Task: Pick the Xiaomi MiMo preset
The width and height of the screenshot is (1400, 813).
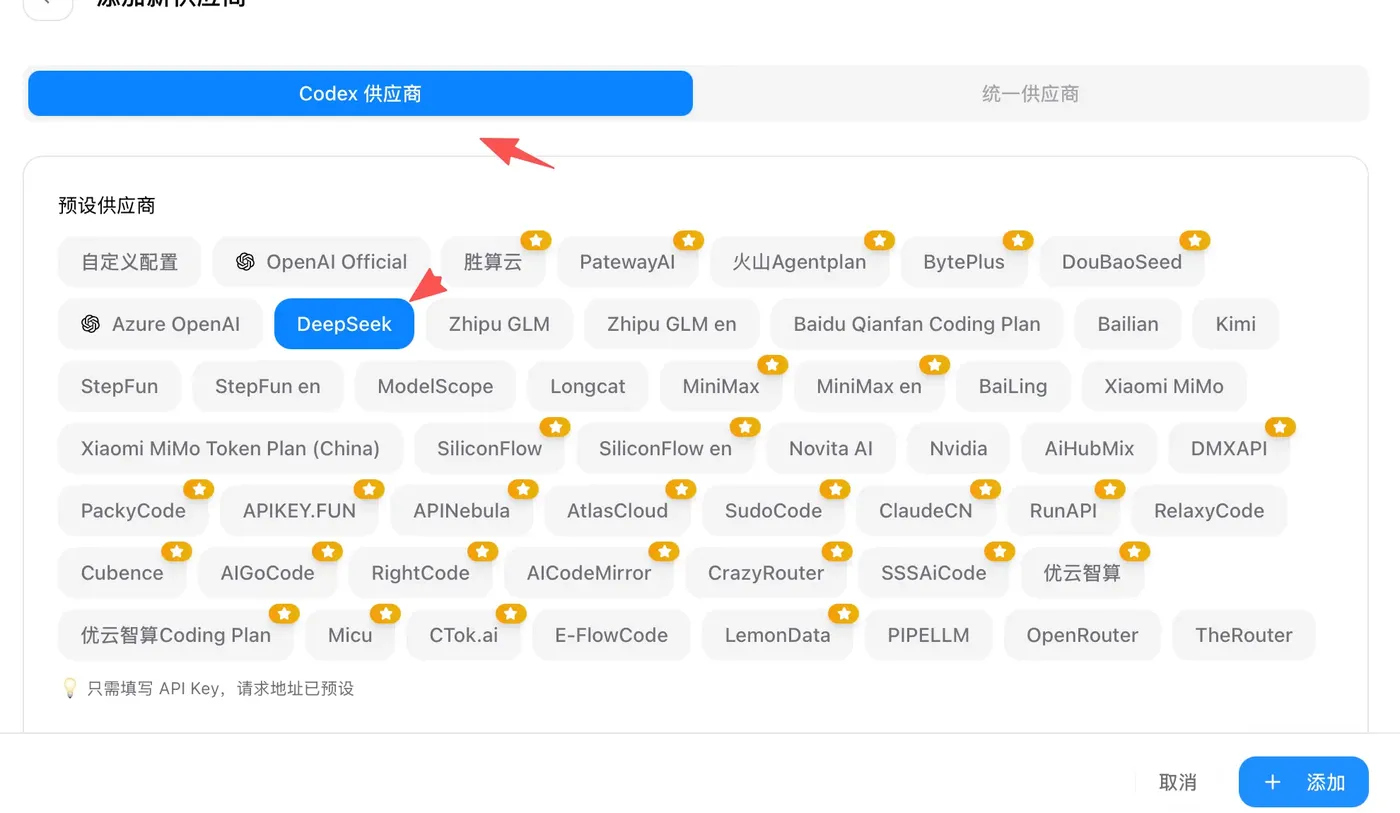Action: [1164, 386]
